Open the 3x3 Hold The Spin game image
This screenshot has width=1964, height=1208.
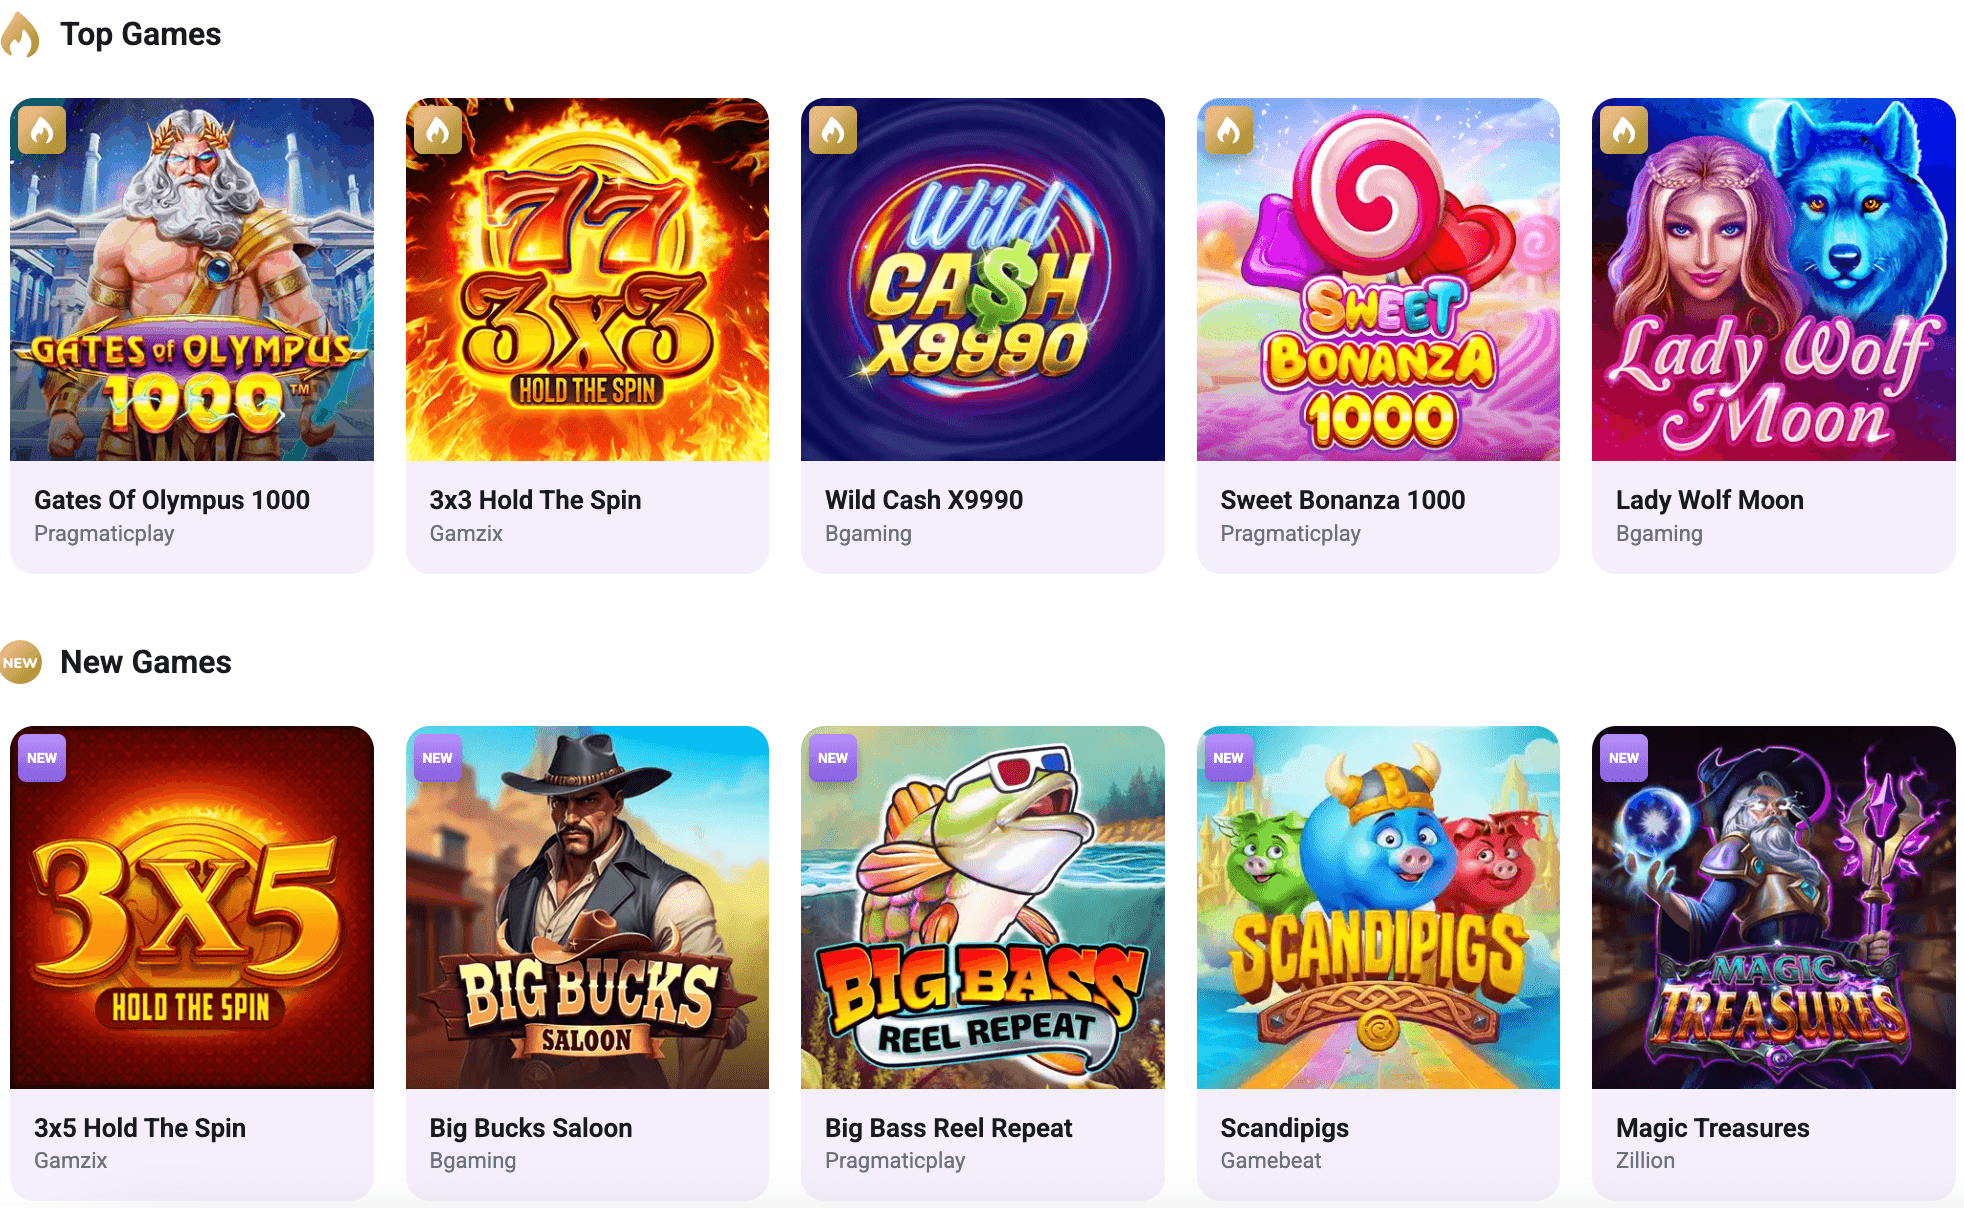click(x=587, y=280)
